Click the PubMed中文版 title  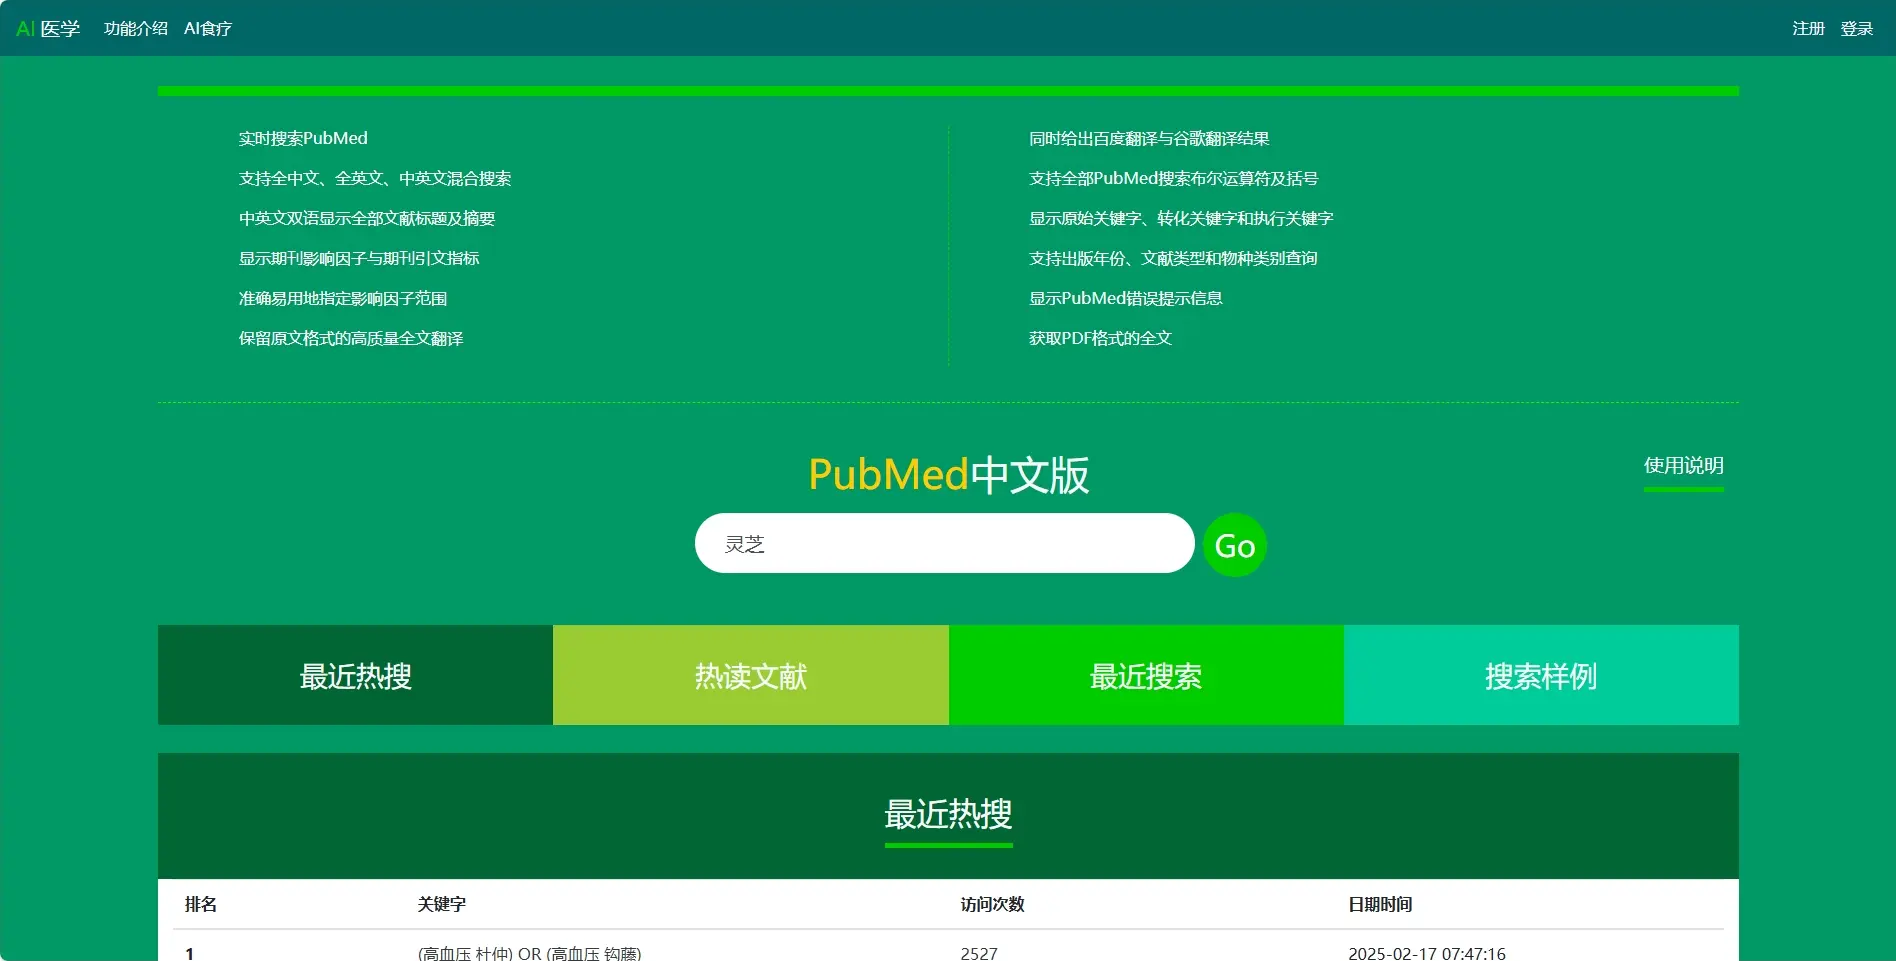(x=948, y=476)
